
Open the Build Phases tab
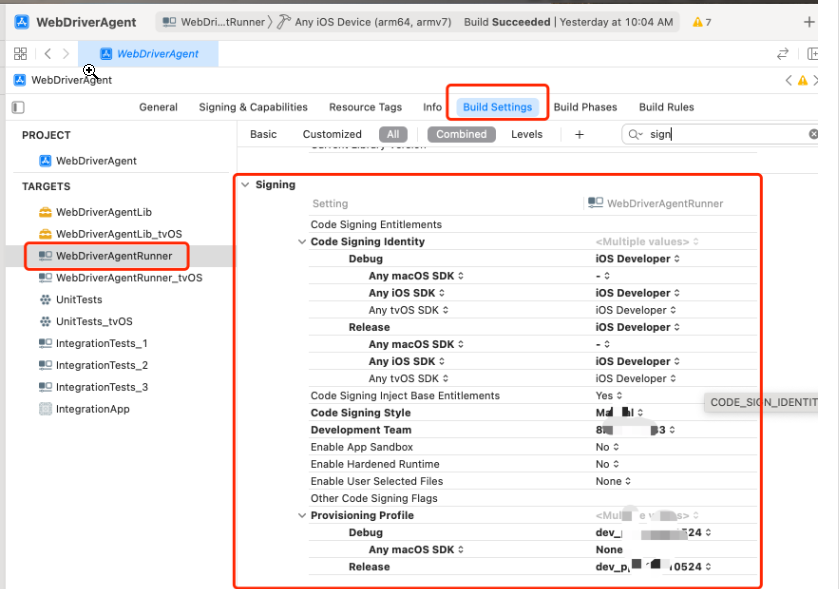click(585, 108)
